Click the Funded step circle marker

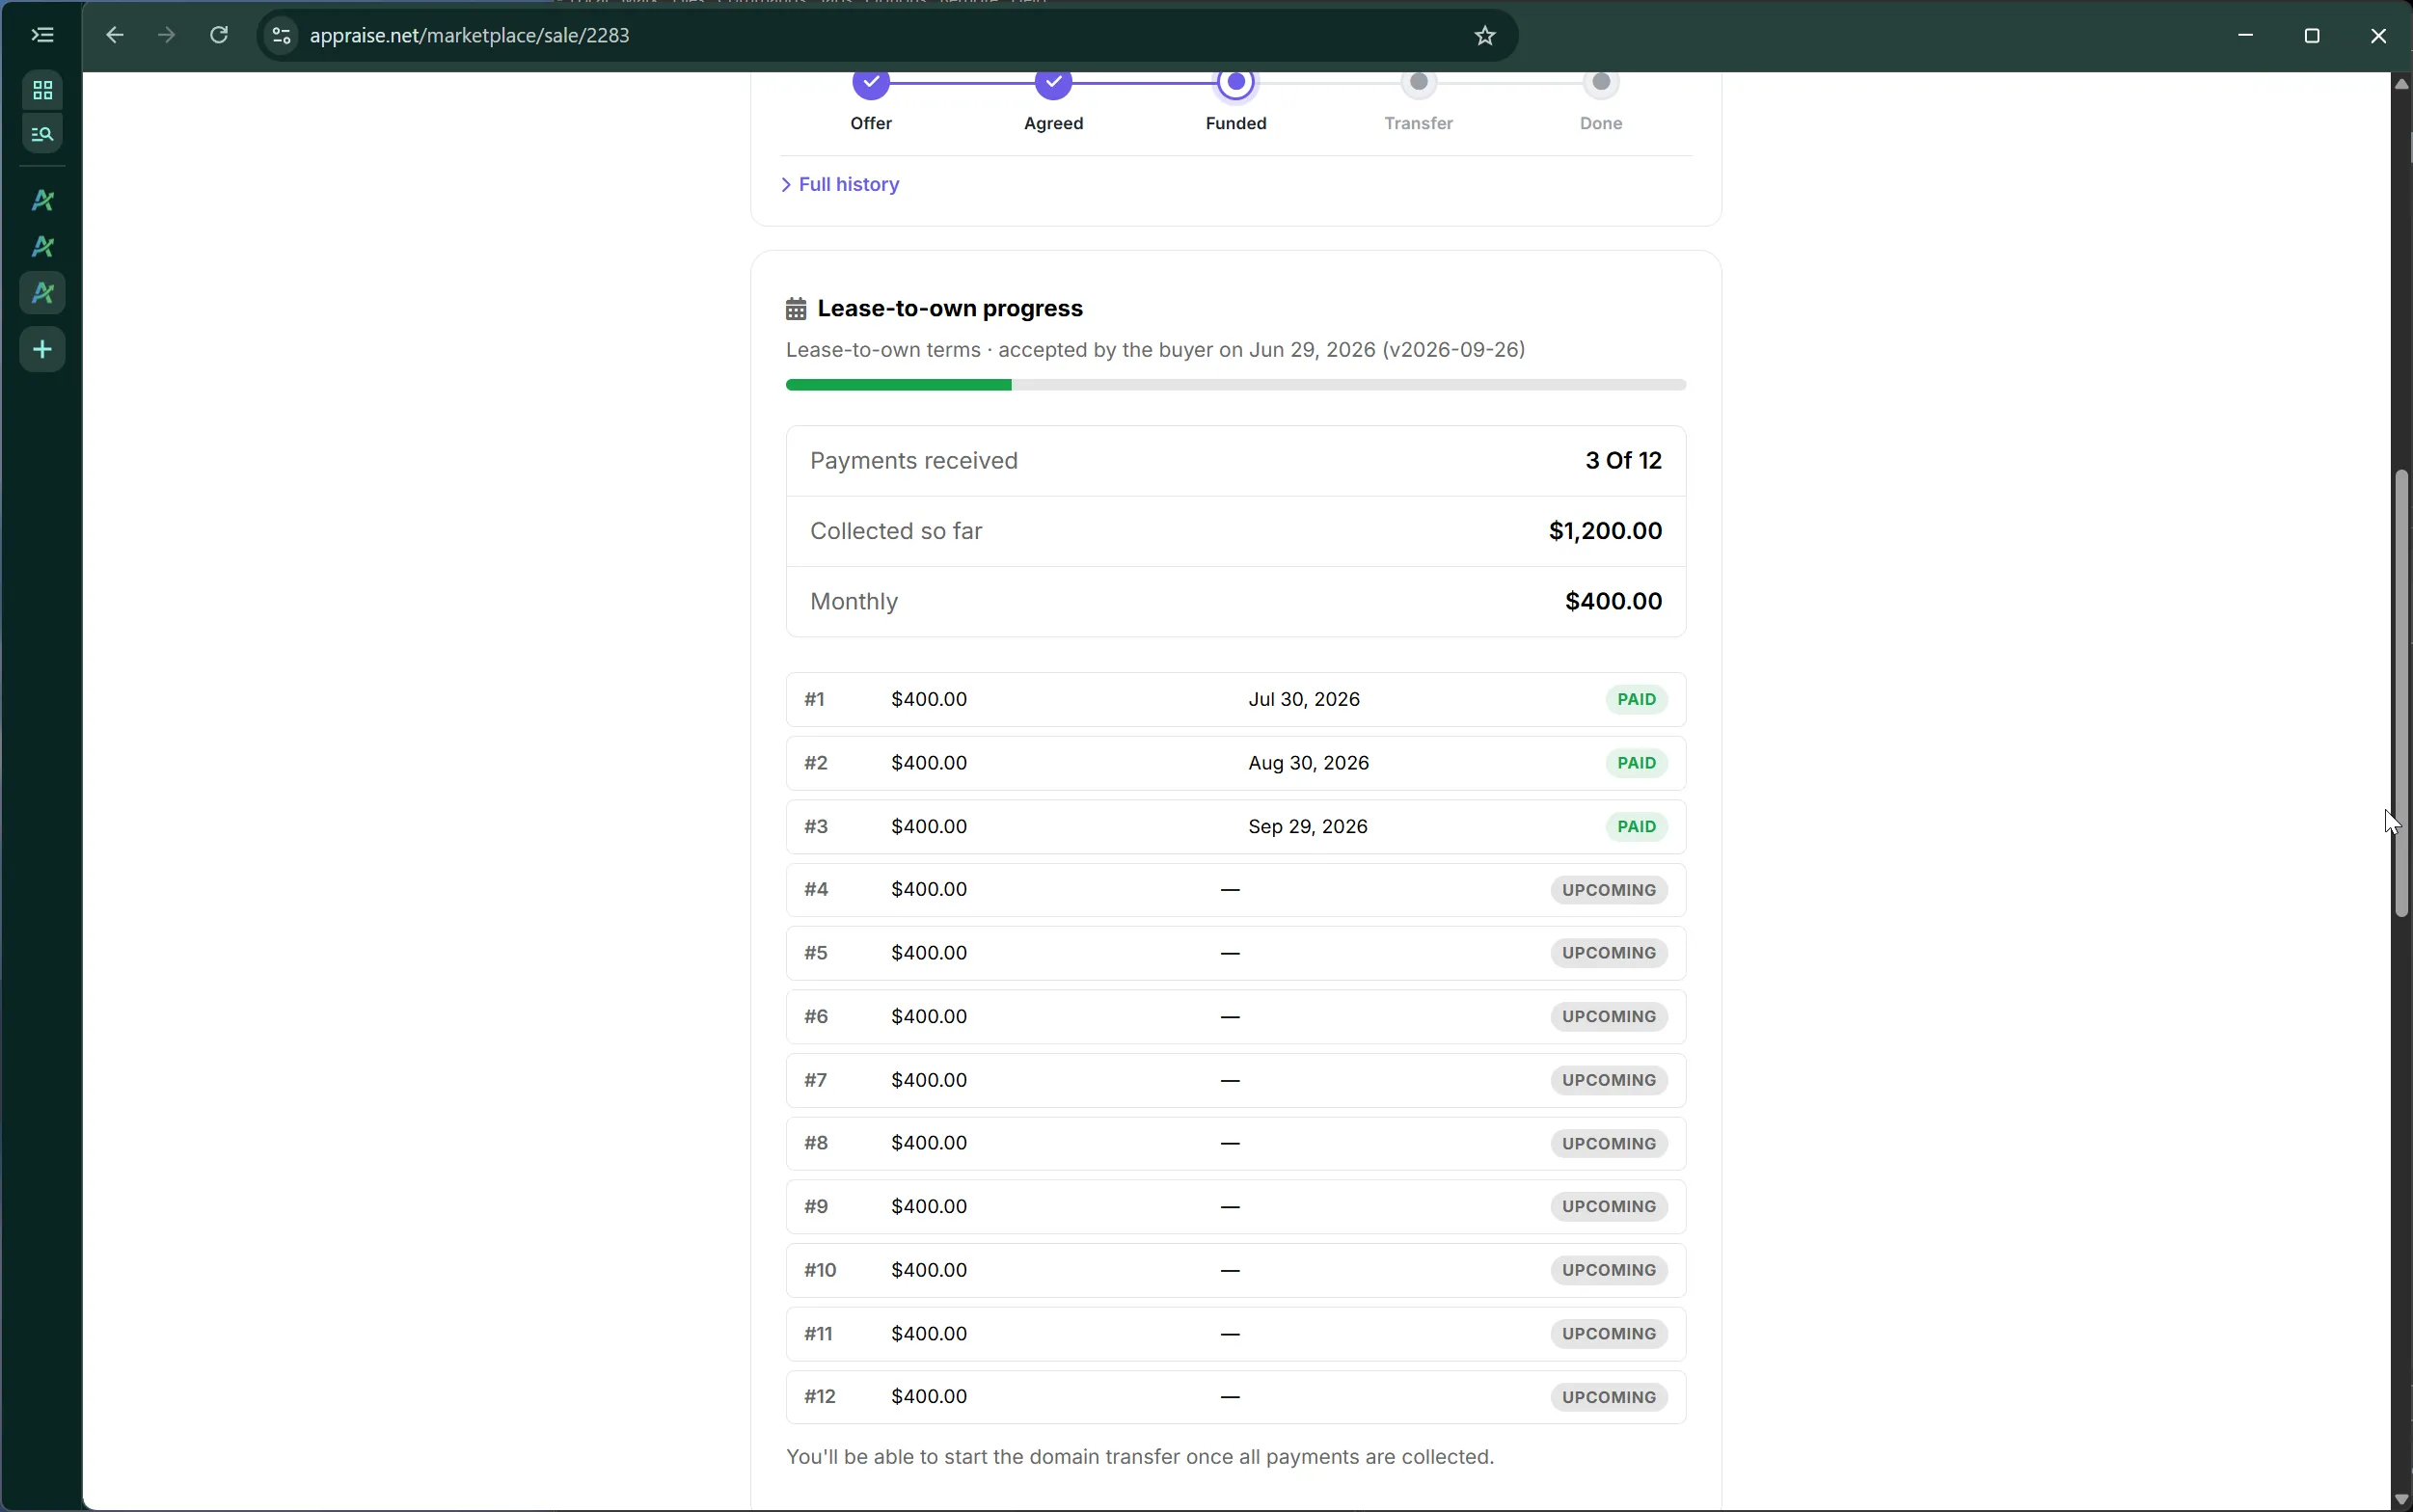pos(1236,83)
